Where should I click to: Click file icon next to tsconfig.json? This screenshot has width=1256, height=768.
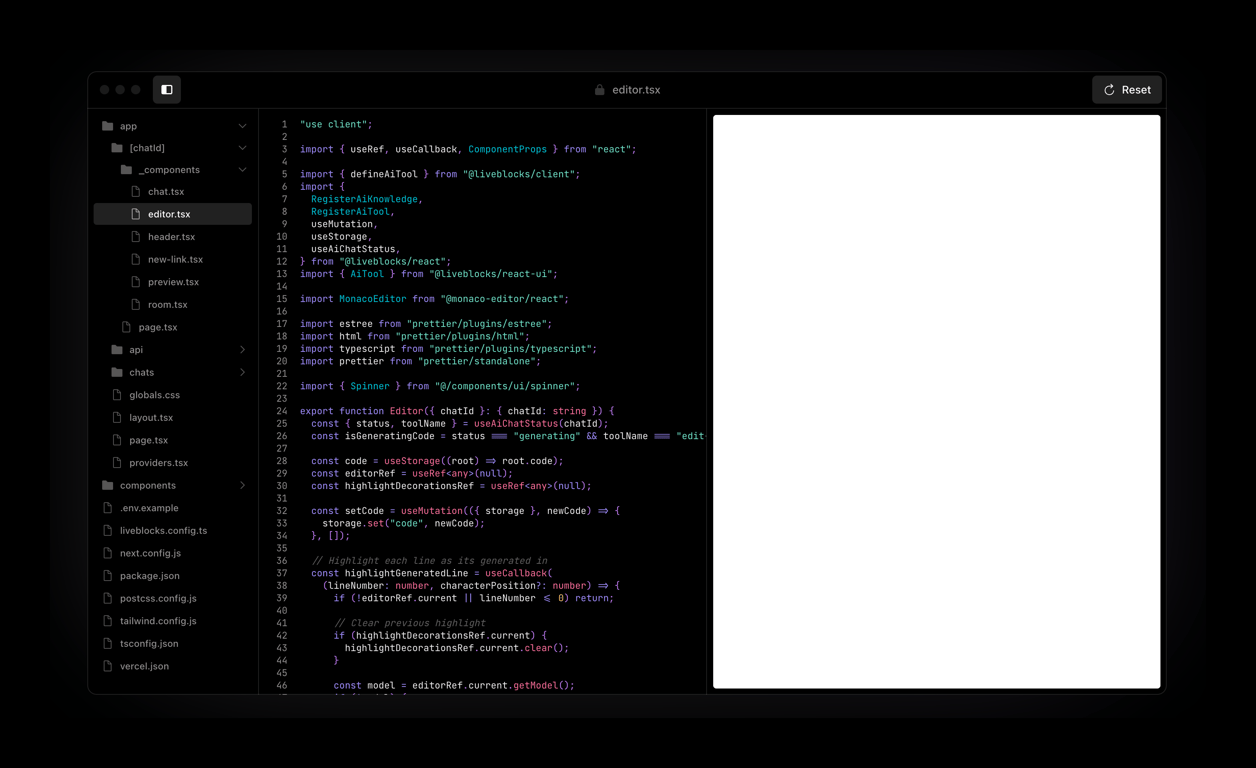click(108, 643)
